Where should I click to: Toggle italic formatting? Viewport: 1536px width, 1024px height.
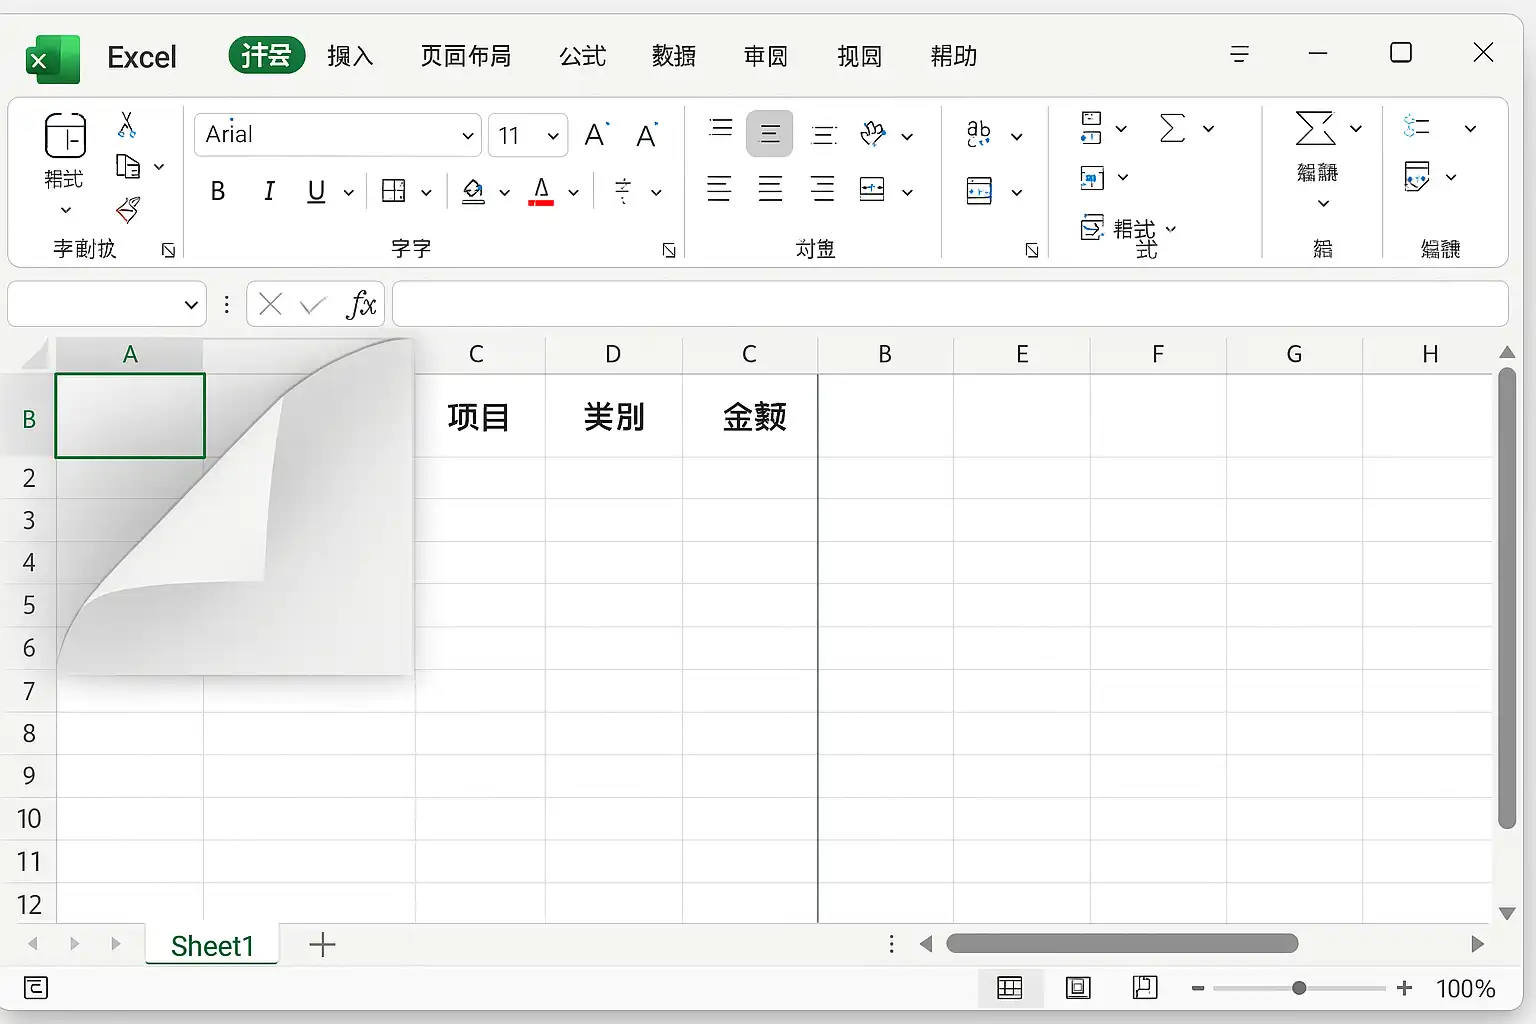coord(268,191)
